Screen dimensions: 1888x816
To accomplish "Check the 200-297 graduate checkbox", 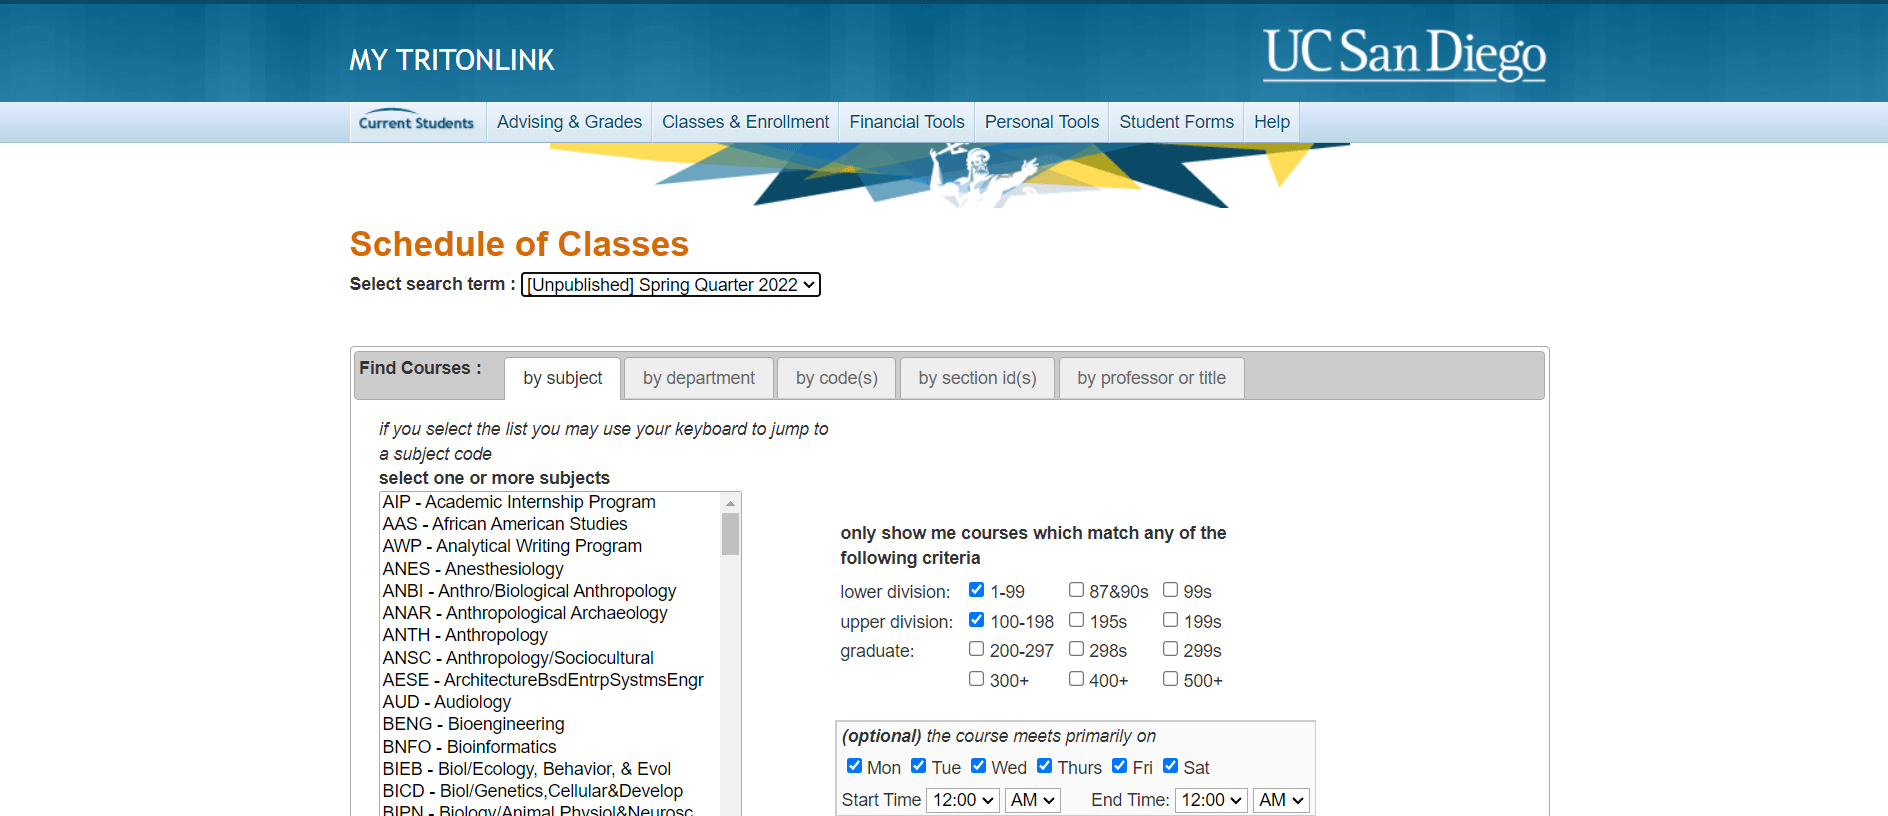I will 976,649.
